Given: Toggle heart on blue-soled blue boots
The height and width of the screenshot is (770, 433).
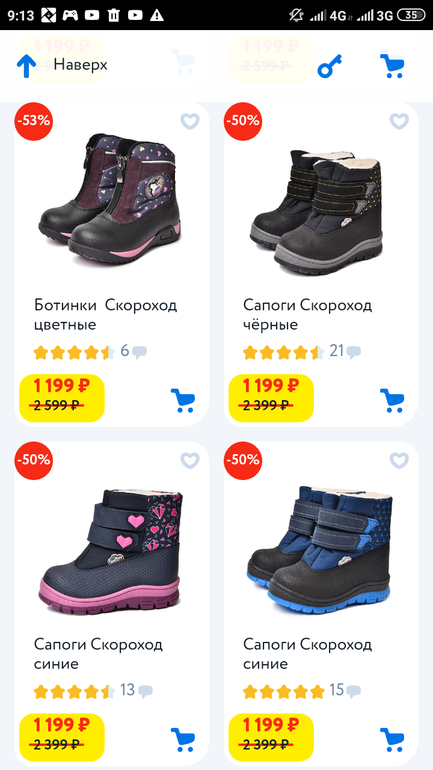Looking at the screenshot, I should click(399, 460).
